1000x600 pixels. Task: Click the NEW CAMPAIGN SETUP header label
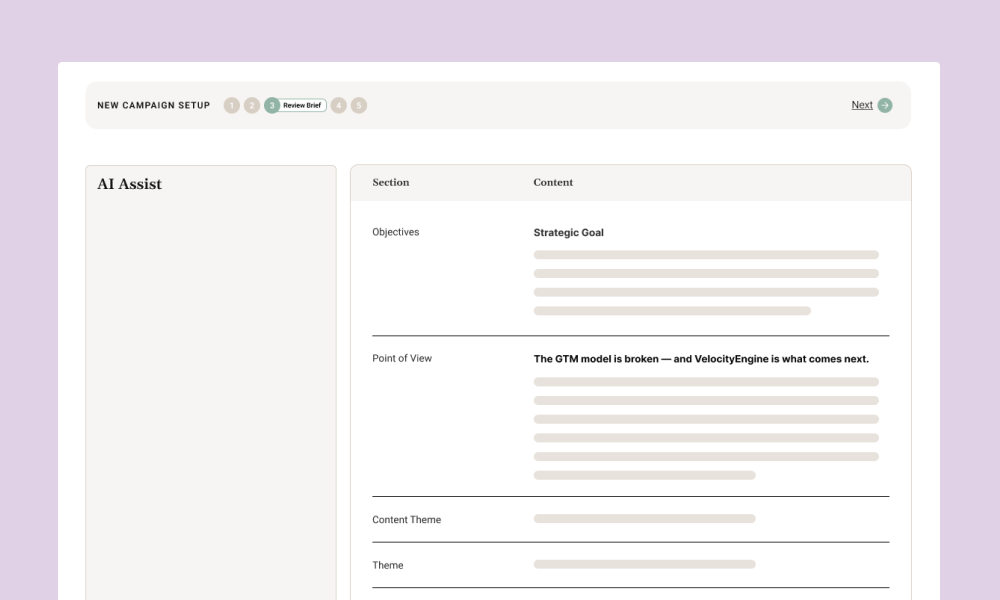click(x=152, y=105)
